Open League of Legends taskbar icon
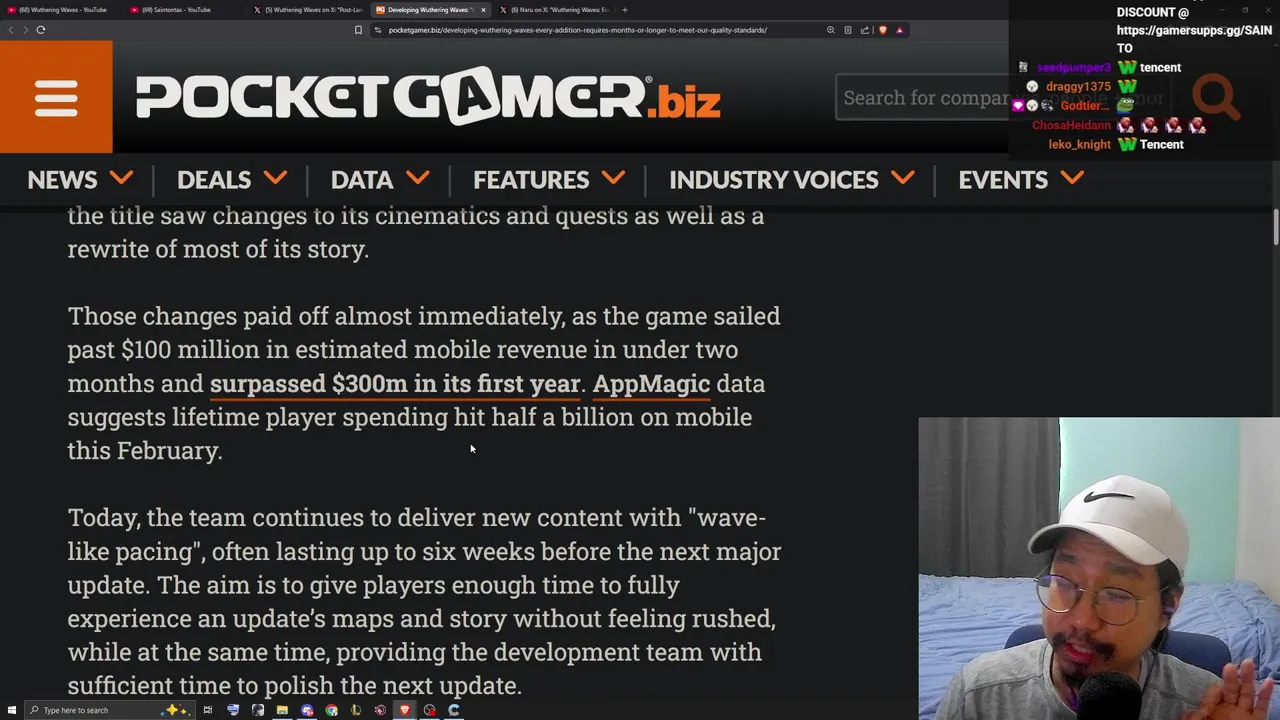1280x720 pixels. (x=355, y=710)
